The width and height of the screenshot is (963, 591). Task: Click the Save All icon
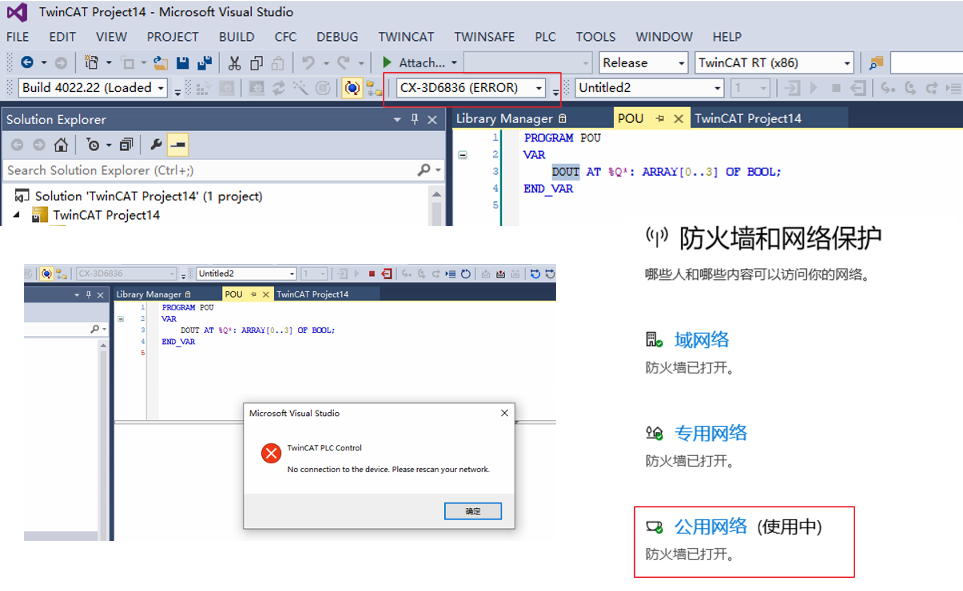[x=205, y=62]
